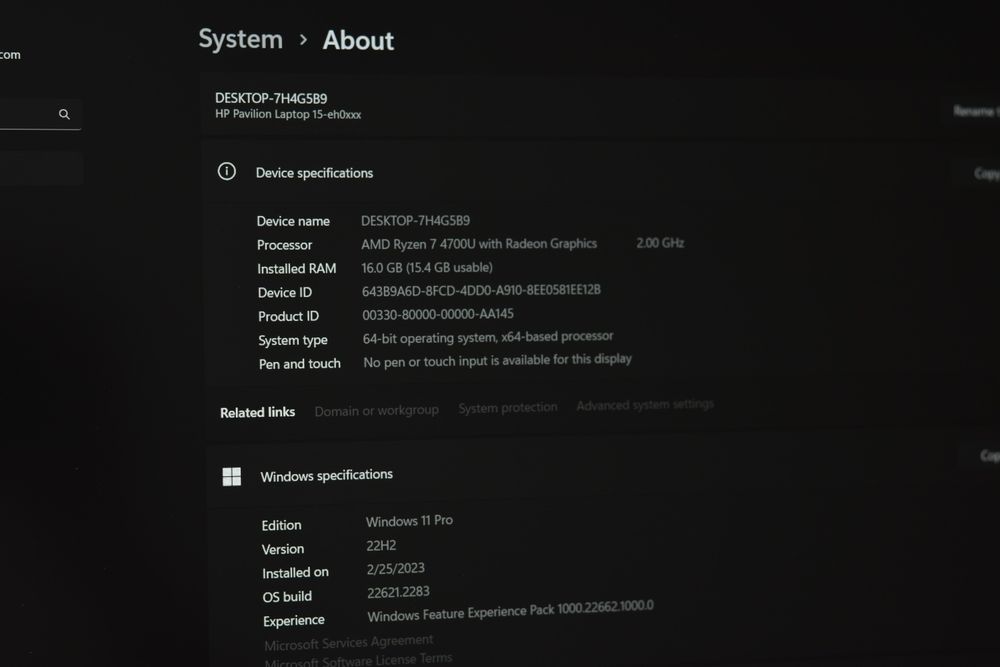Viewport: 1000px width, 667px height.
Task: Click the search magnifier icon in sidebar
Action: (64, 114)
